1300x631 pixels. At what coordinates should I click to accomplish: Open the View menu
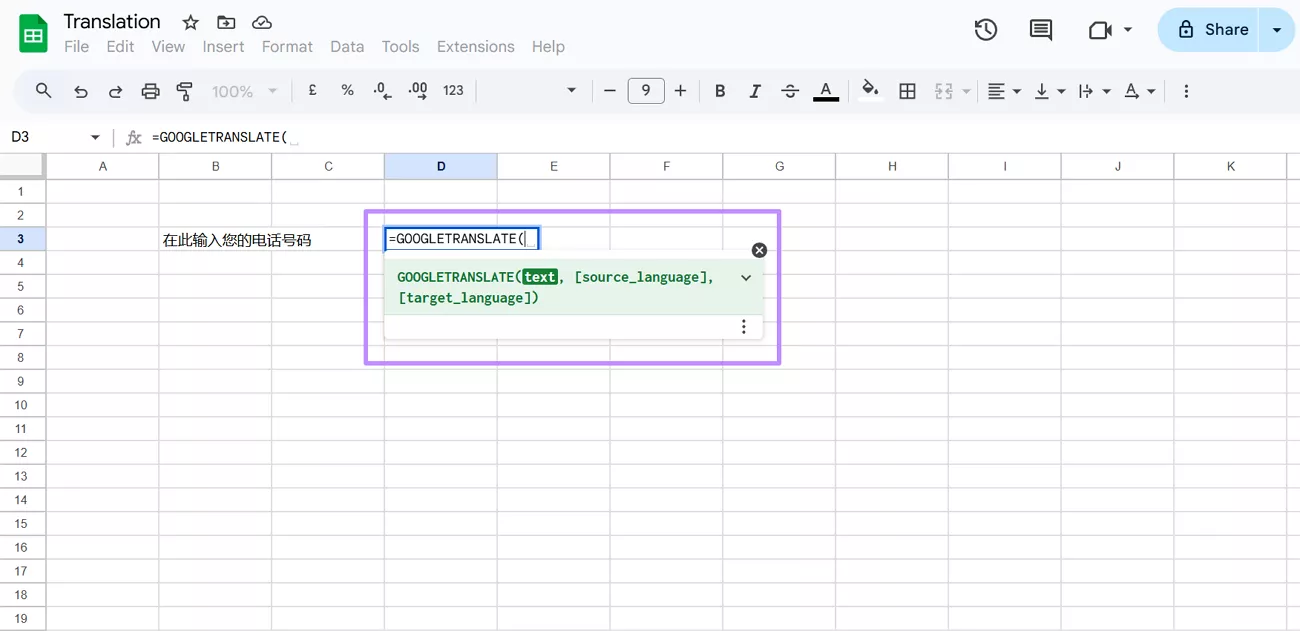(168, 47)
